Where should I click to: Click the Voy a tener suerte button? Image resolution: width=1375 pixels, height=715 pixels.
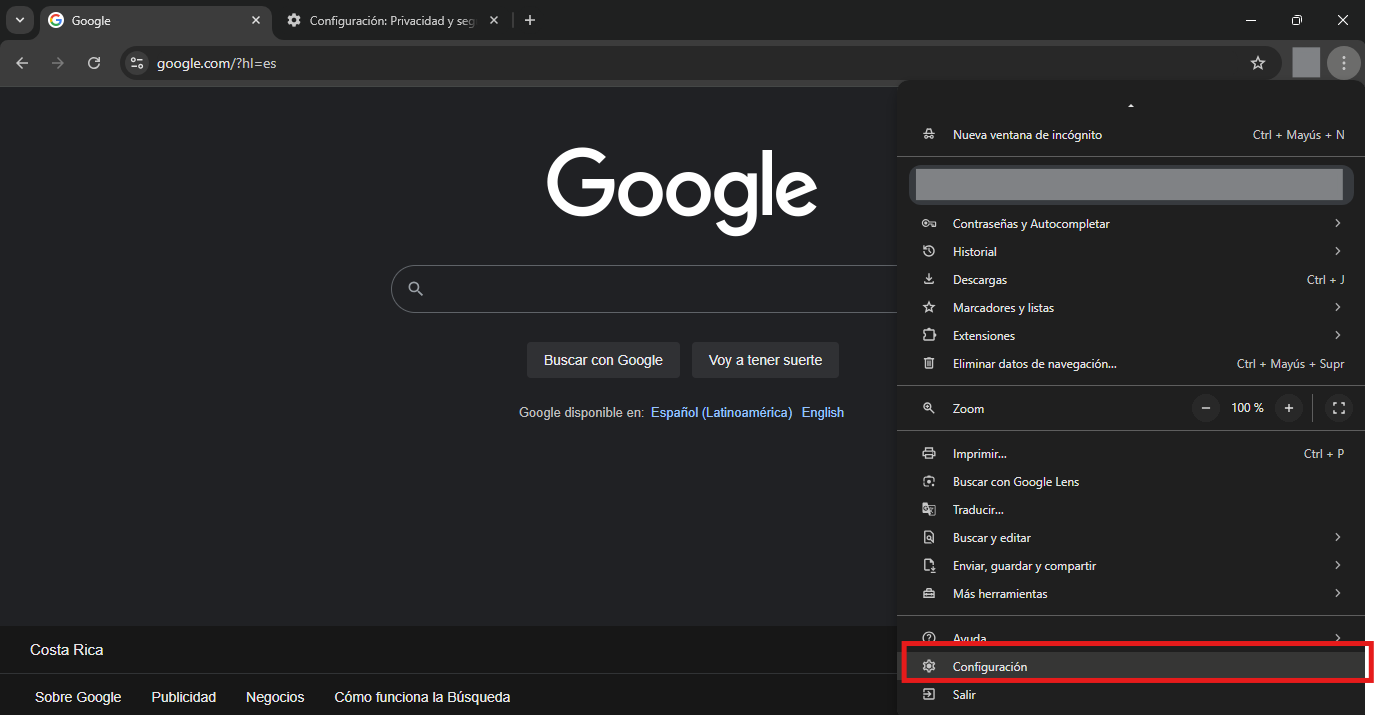[765, 360]
